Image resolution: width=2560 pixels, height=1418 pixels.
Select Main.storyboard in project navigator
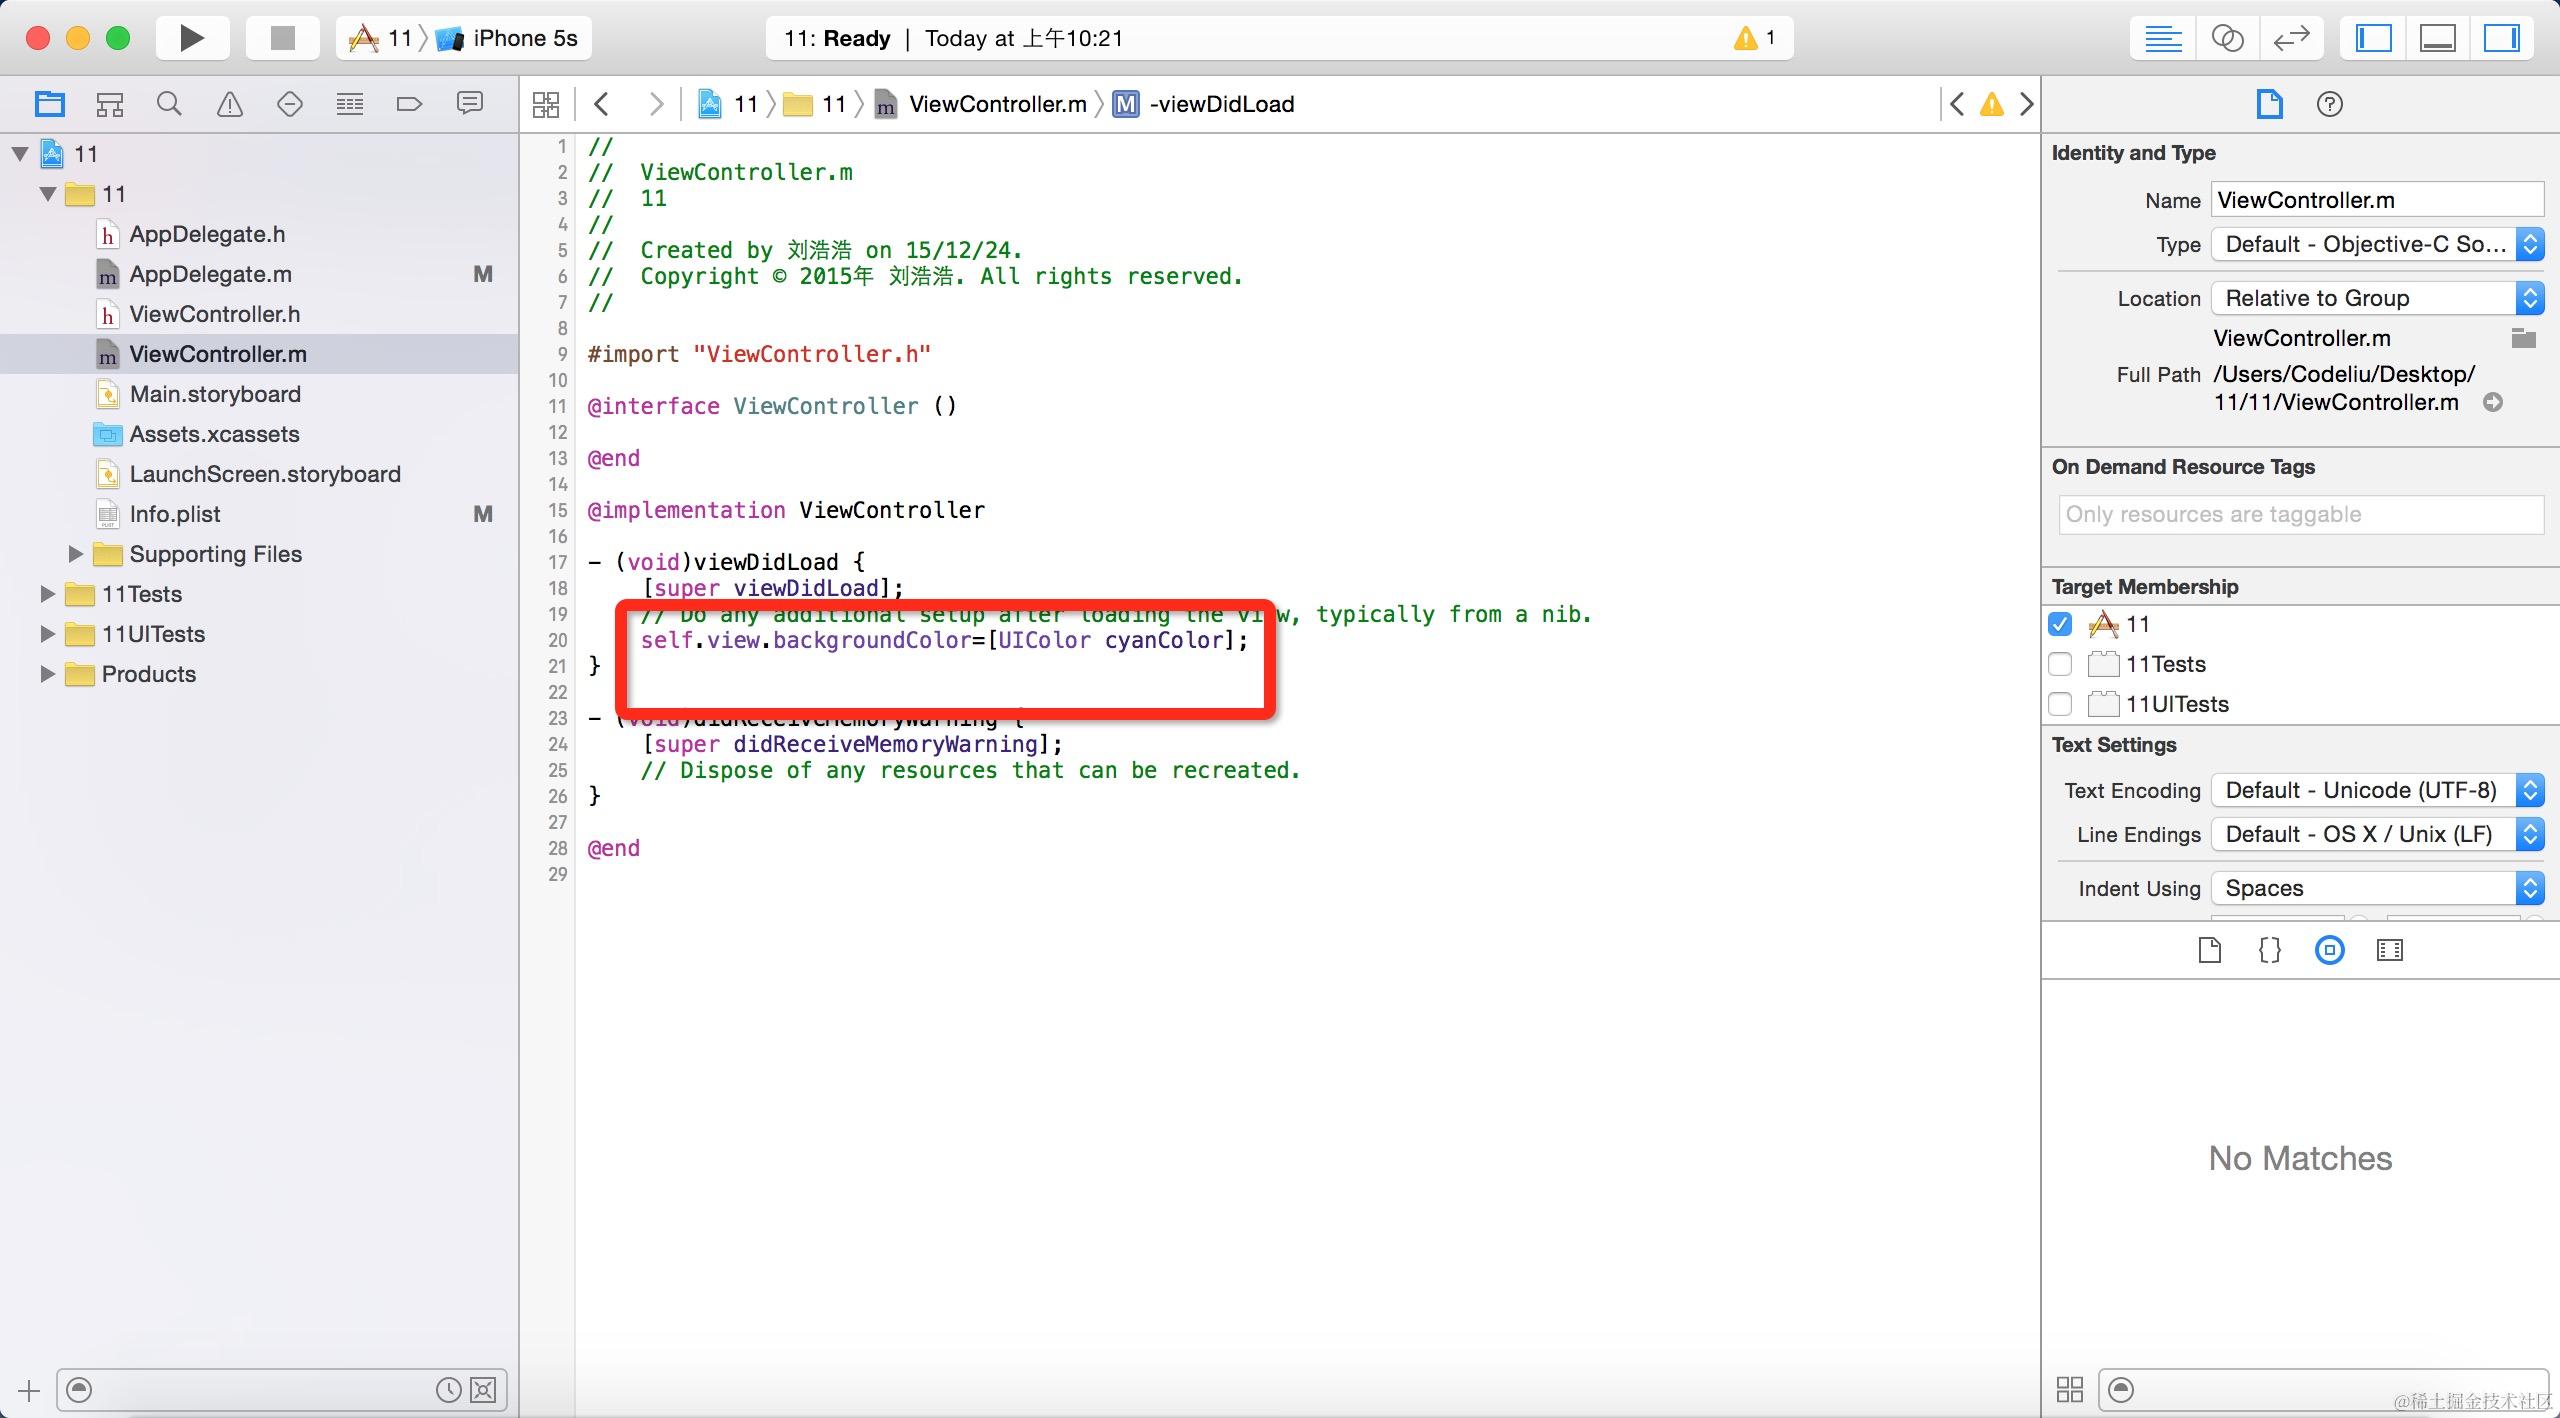(215, 394)
